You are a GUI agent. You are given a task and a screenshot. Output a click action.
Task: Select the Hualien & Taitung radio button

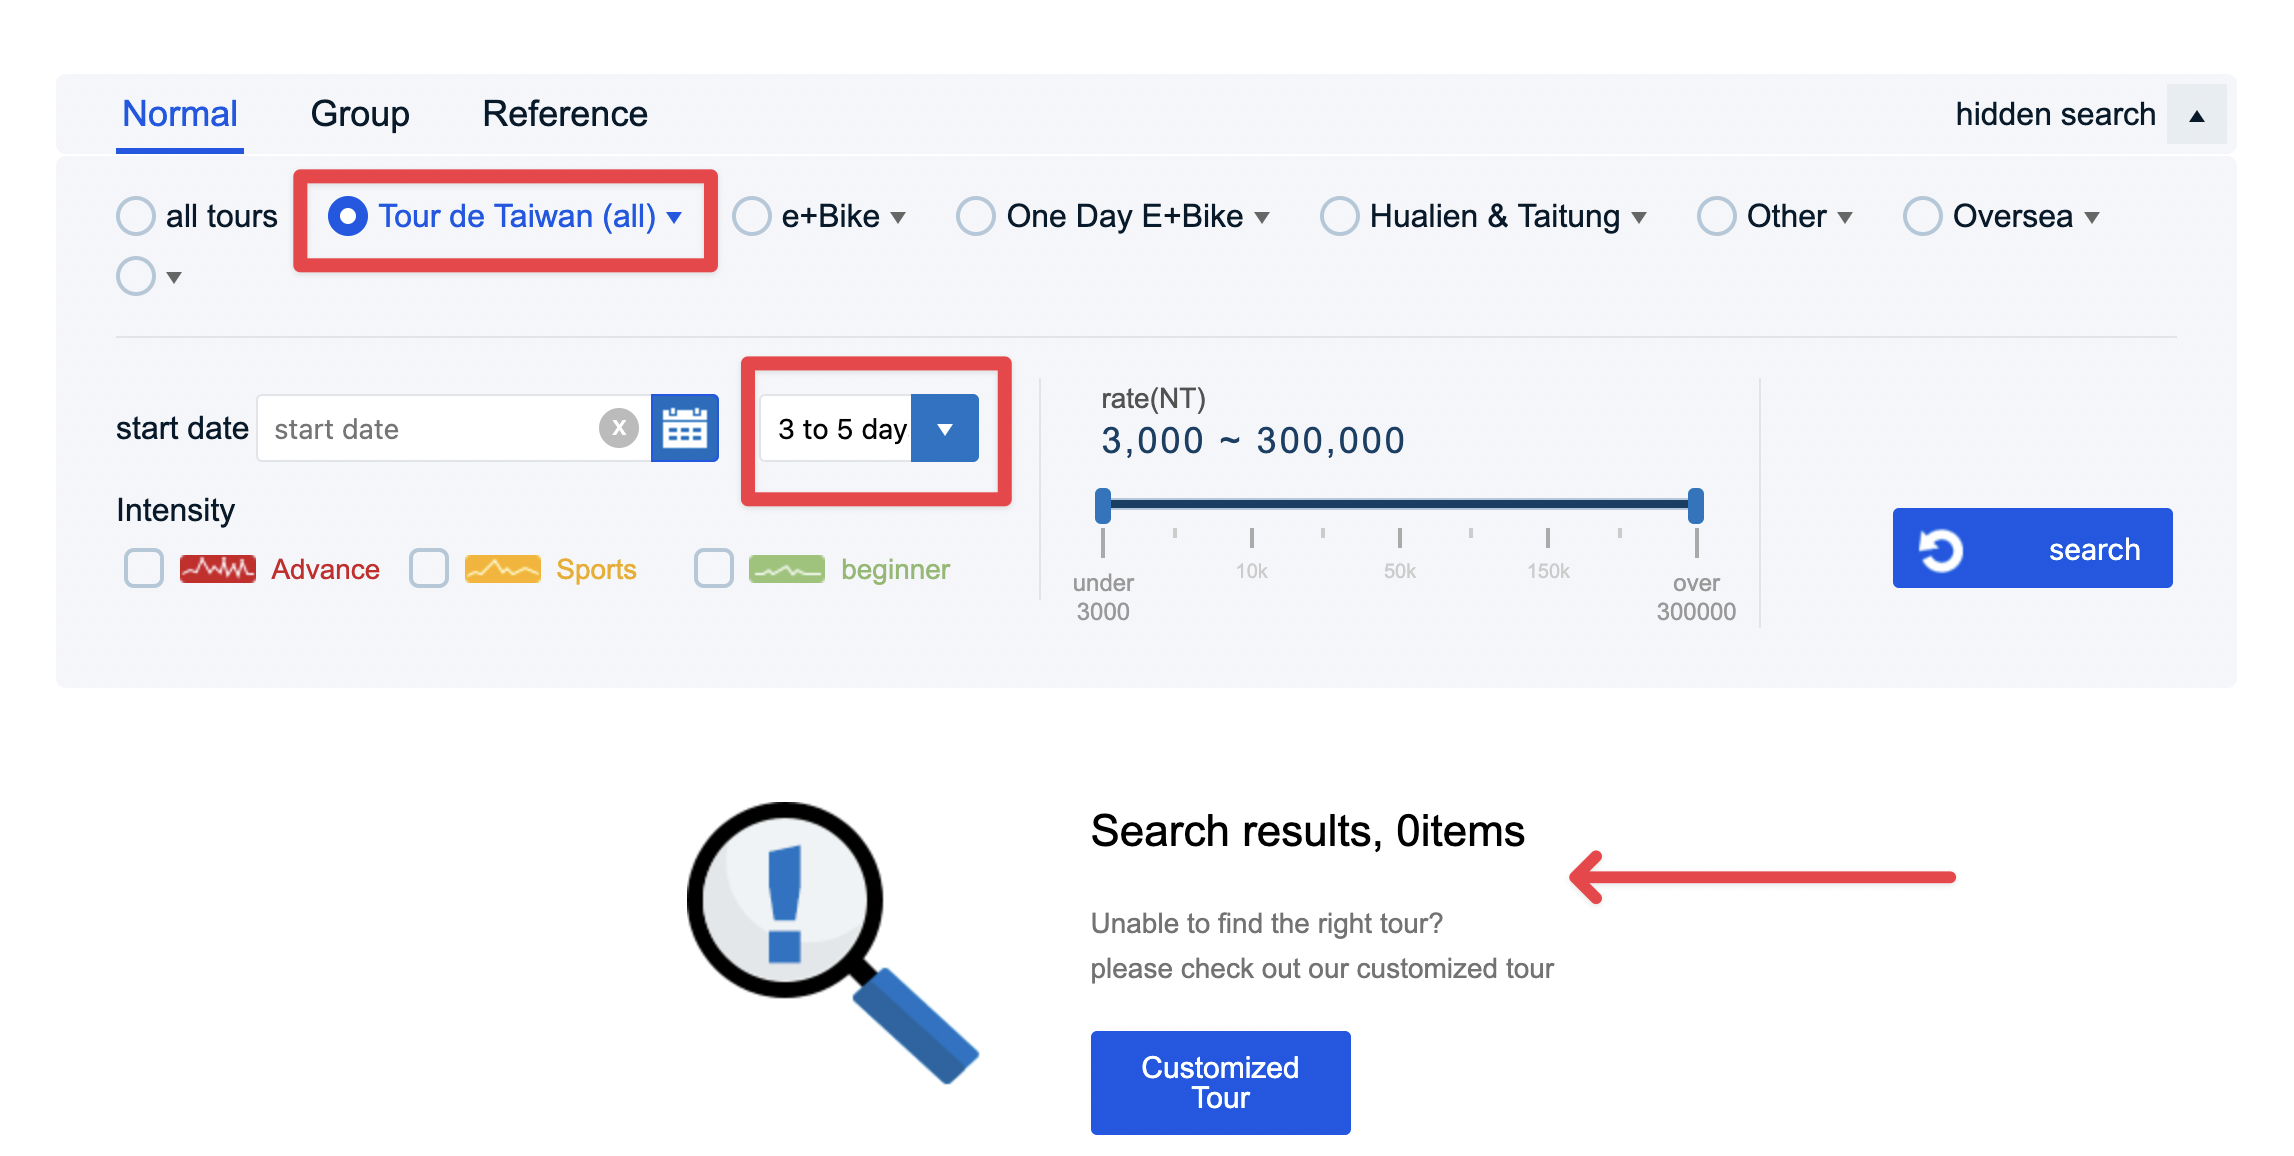1340,215
